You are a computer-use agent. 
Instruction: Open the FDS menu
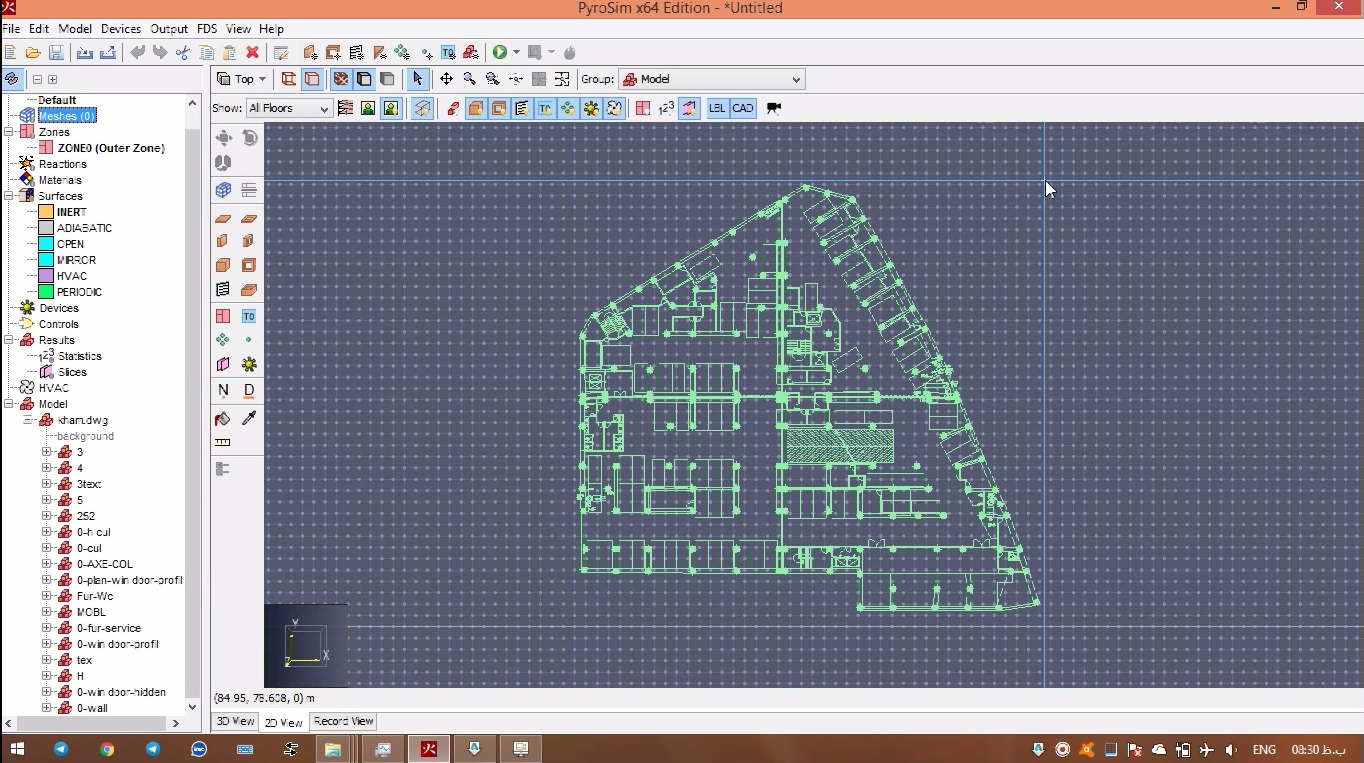[x=207, y=29]
